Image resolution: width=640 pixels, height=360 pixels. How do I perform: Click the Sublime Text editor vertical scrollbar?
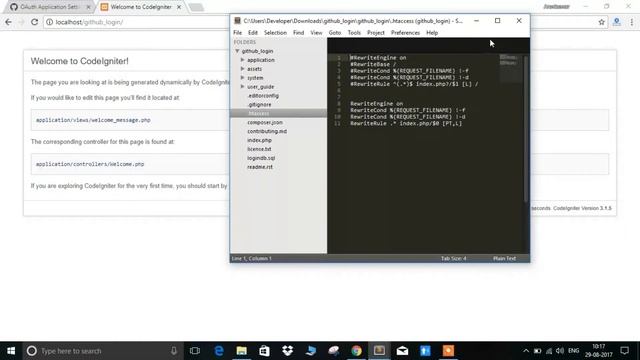pos(526,129)
